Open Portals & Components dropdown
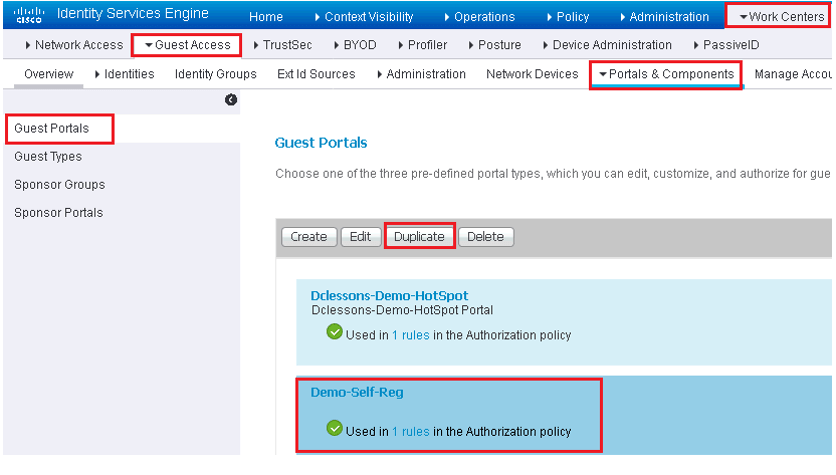The width and height of the screenshot is (836, 475). pyautogui.click(x=666, y=74)
